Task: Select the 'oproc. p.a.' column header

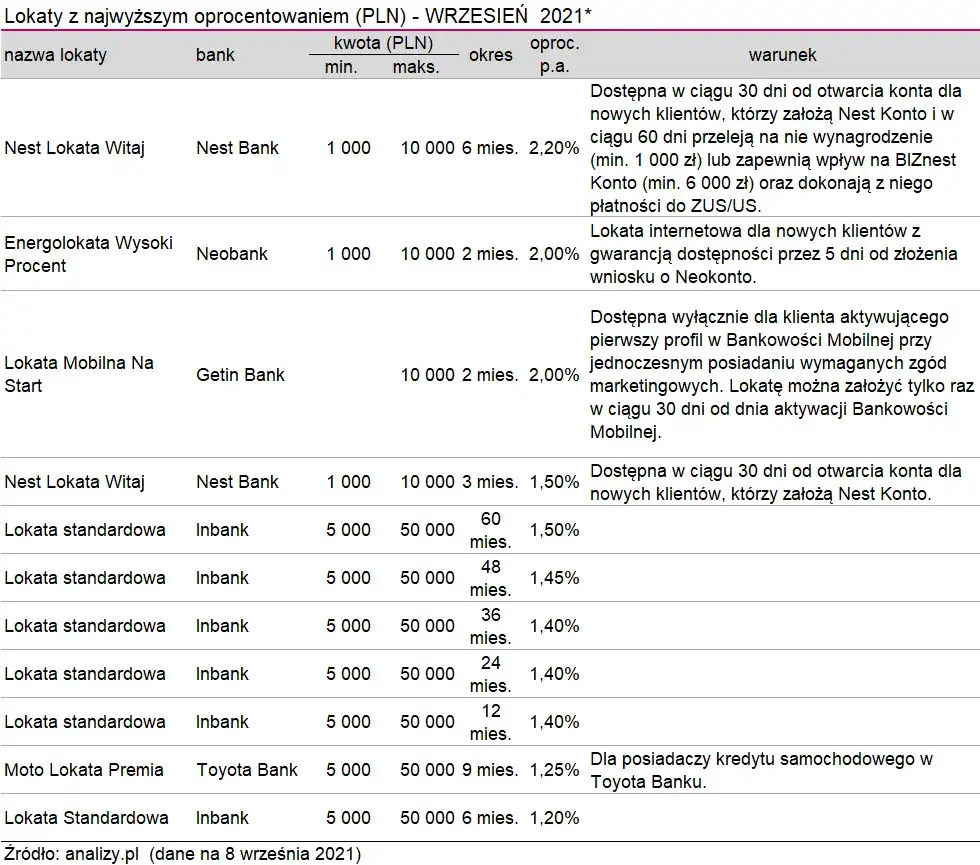Action: pyautogui.click(x=554, y=54)
